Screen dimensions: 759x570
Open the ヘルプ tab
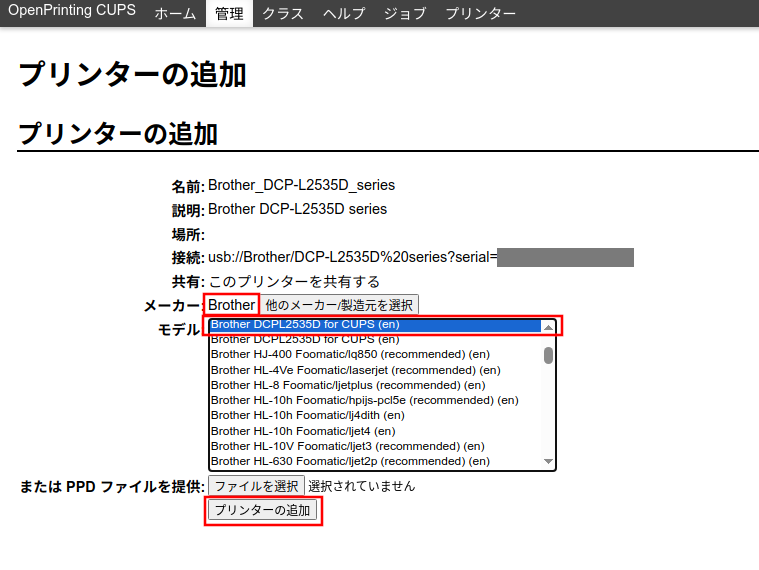(344, 13)
